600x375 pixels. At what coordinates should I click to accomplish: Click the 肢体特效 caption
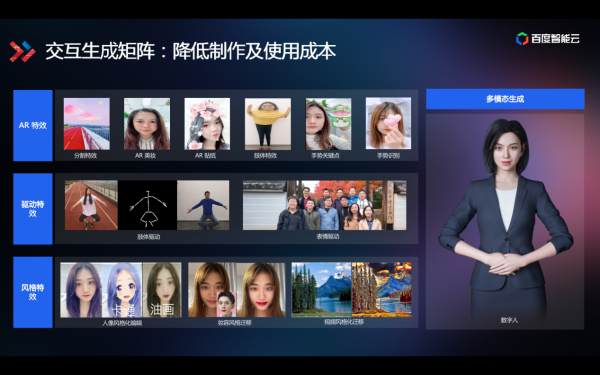(266, 156)
